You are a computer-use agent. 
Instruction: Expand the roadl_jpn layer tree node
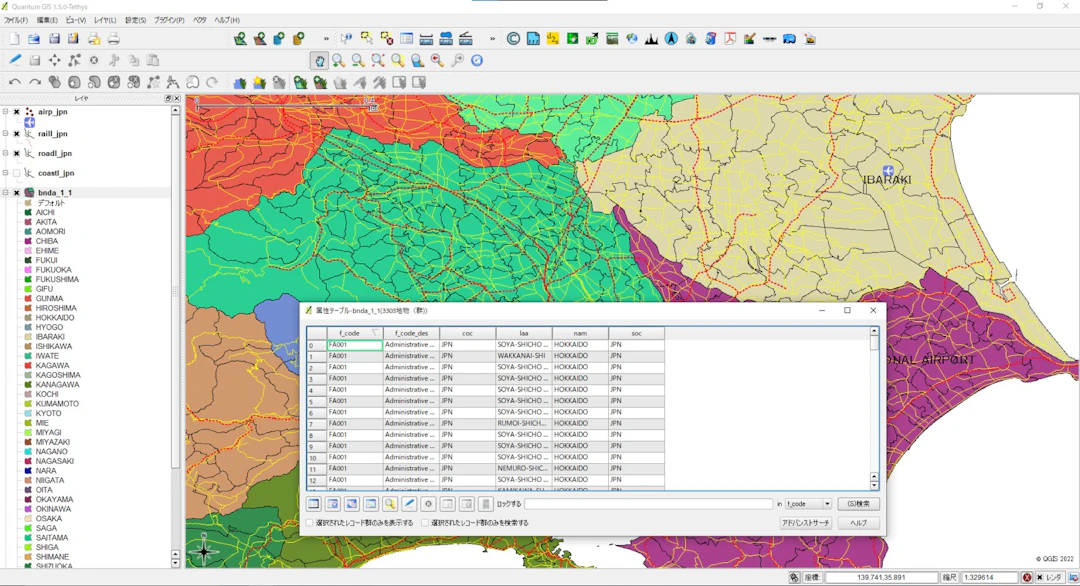click(x=6, y=154)
